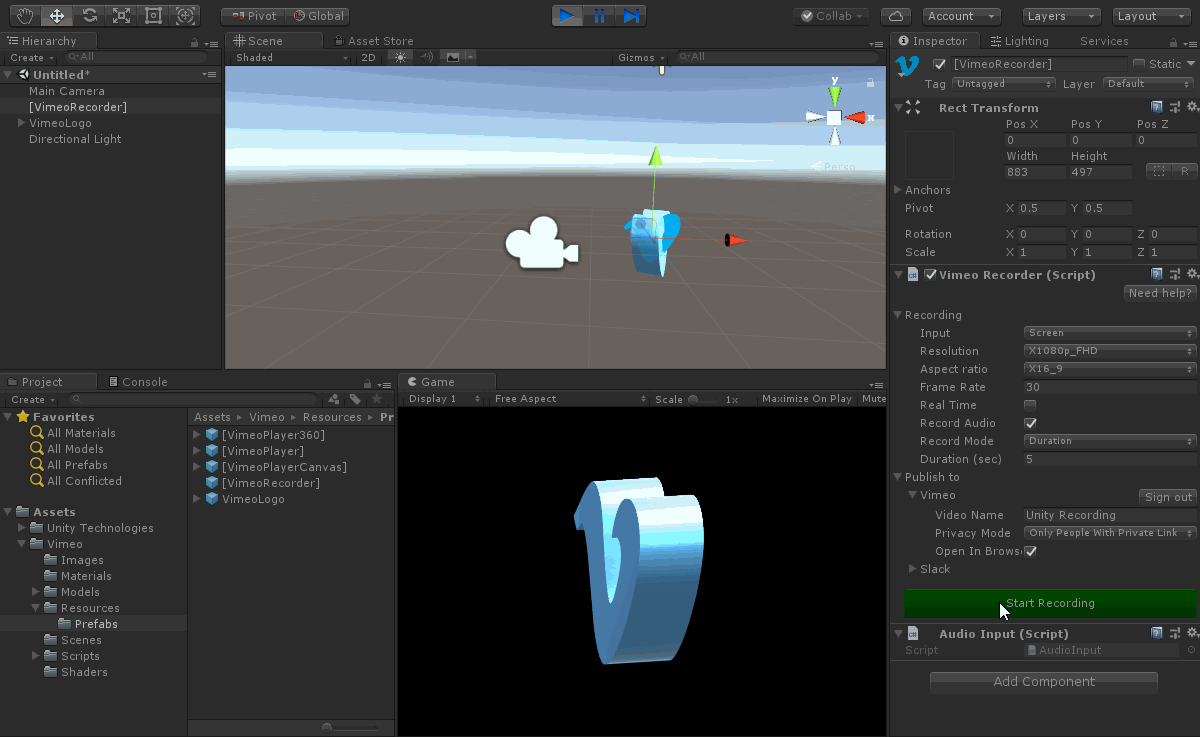Click Need help? button
1200x737 pixels.
(1160, 293)
